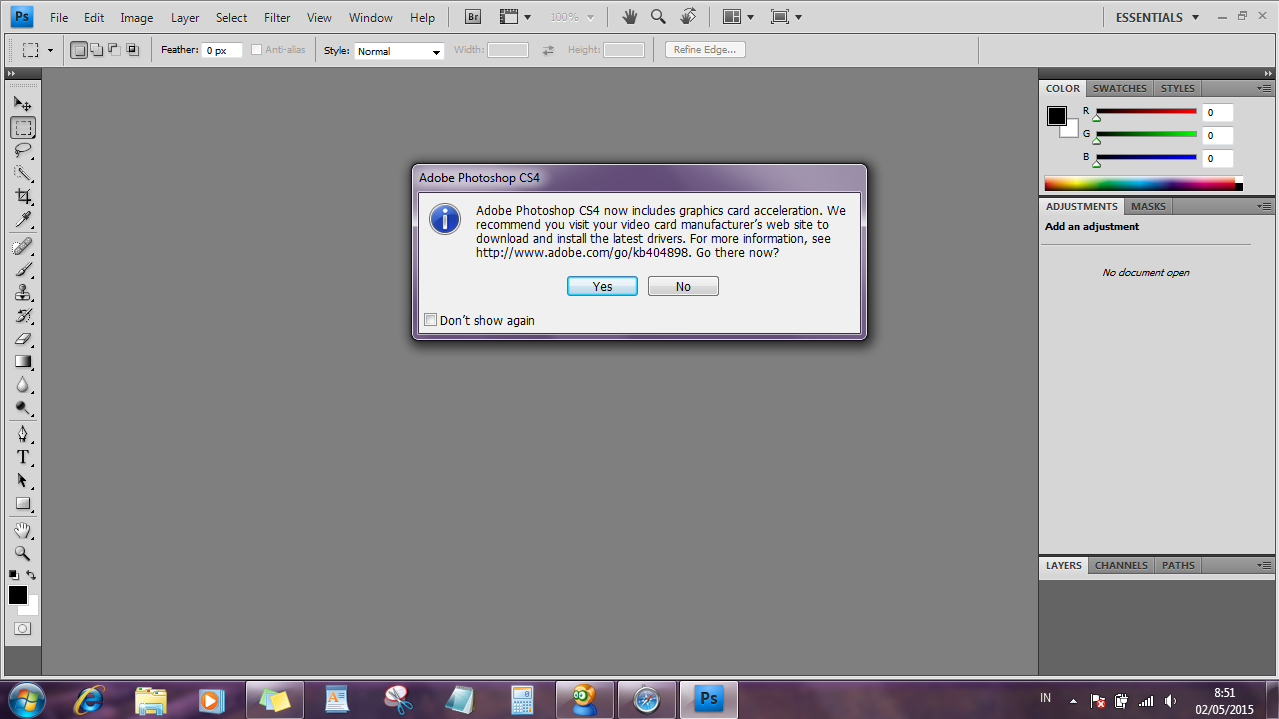Reset default foreground and background colors
The width and height of the screenshot is (1279, 719).
pos(14,575)
